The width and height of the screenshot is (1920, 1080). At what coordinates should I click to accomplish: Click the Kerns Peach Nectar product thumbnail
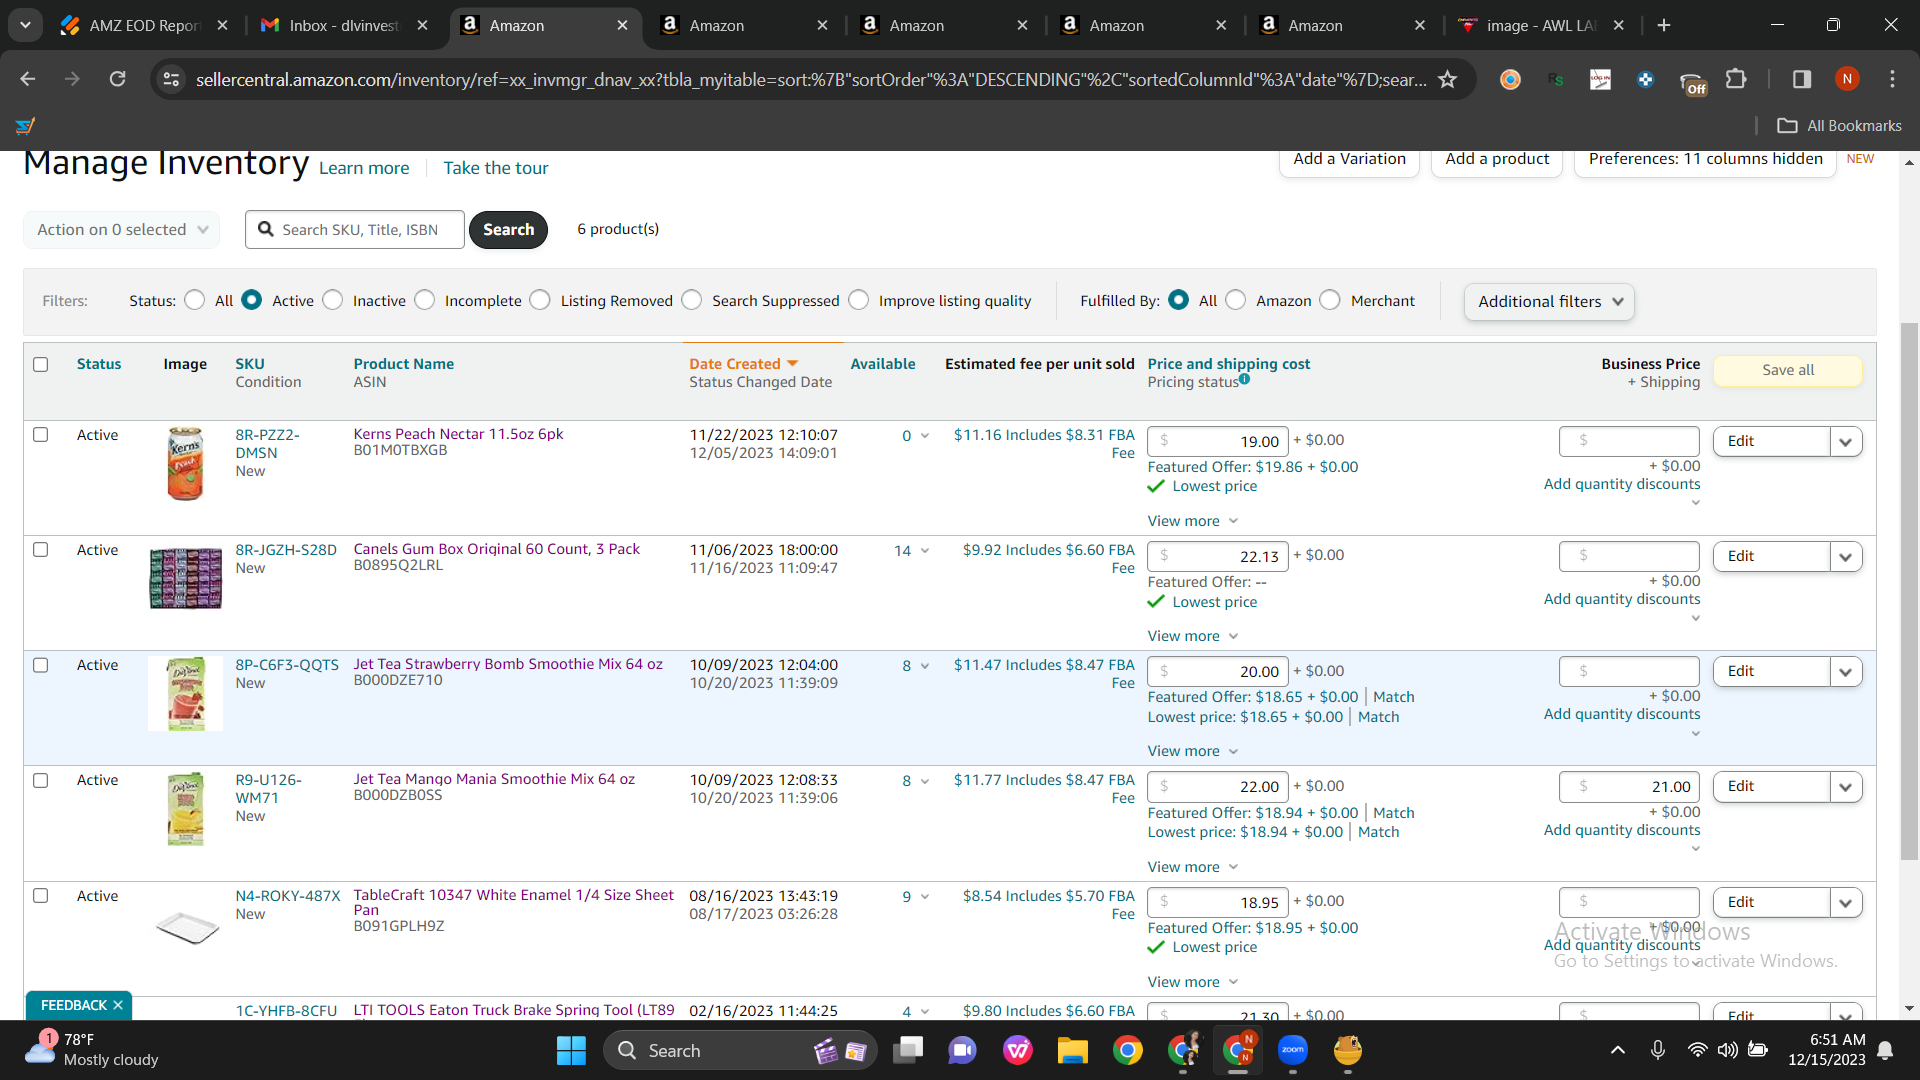tap(186, 464)
